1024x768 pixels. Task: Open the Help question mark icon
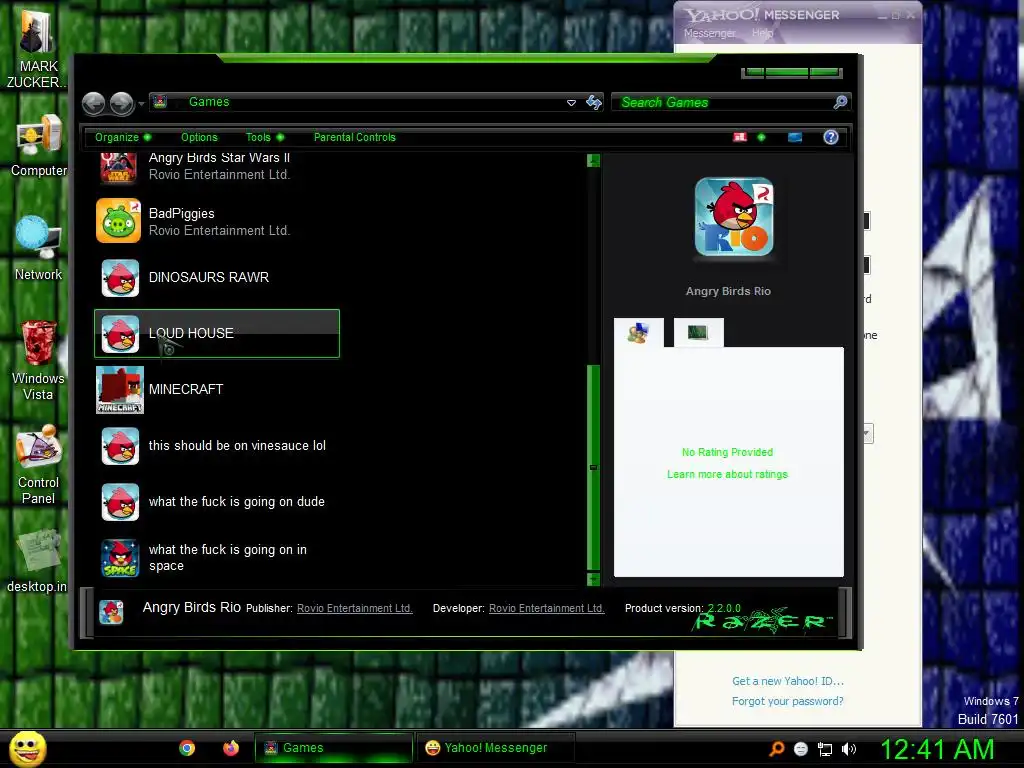(x=831, y=137)
